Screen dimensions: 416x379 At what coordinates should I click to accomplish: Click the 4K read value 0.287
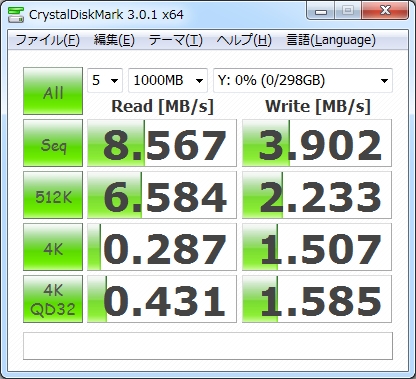pos(162,247)
